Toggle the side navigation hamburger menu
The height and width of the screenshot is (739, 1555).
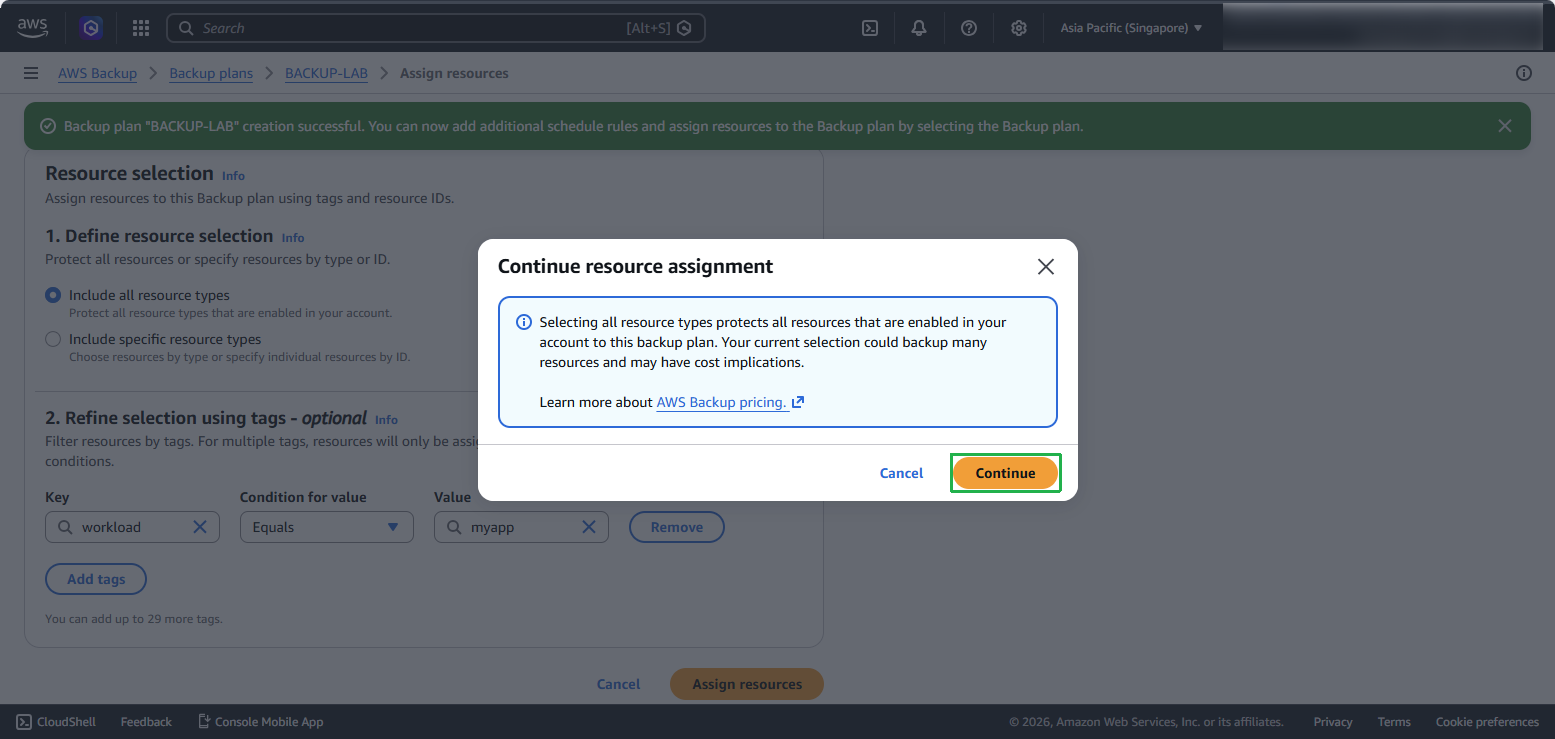point(31,73)
